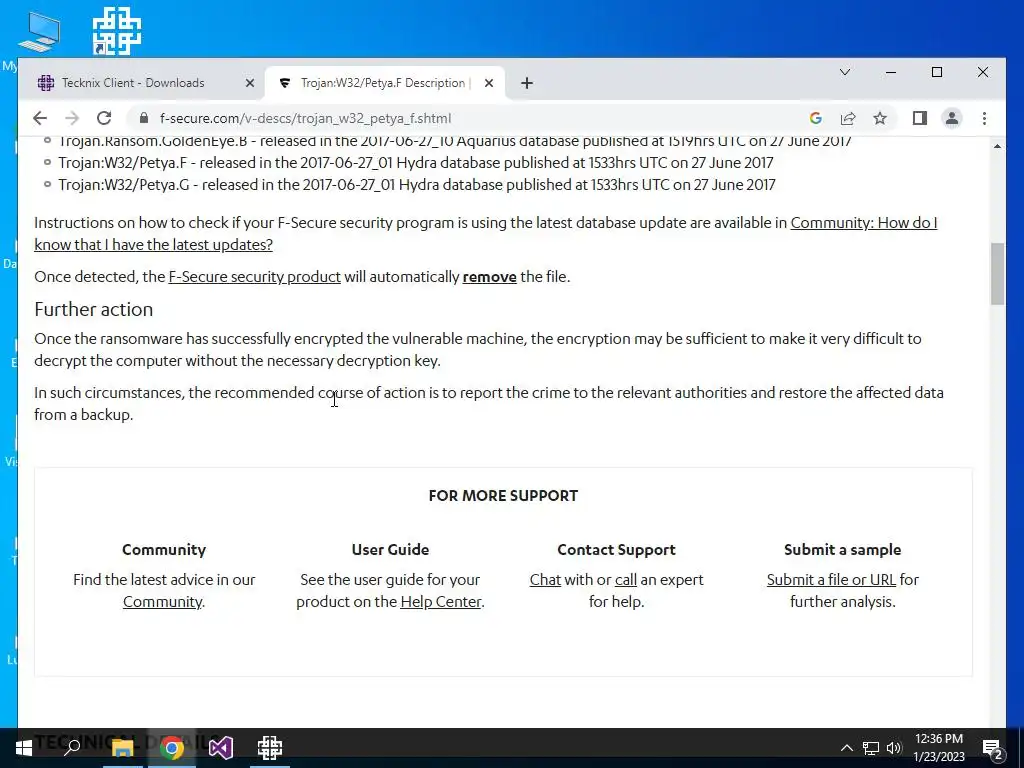Open Chrome profile avatar menu

point(952,118)
